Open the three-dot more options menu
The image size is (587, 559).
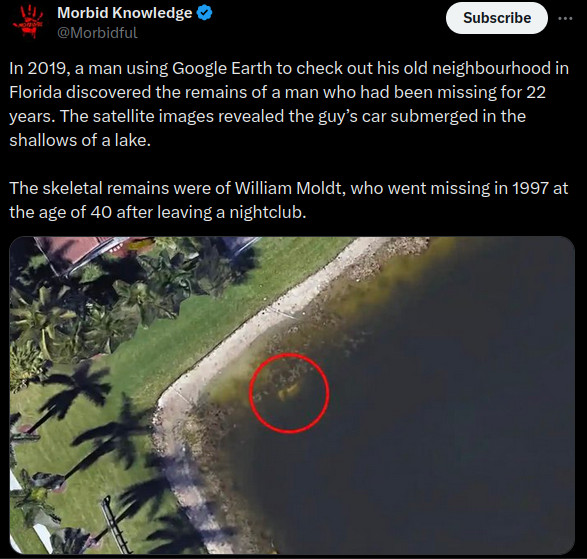[565, 18]
